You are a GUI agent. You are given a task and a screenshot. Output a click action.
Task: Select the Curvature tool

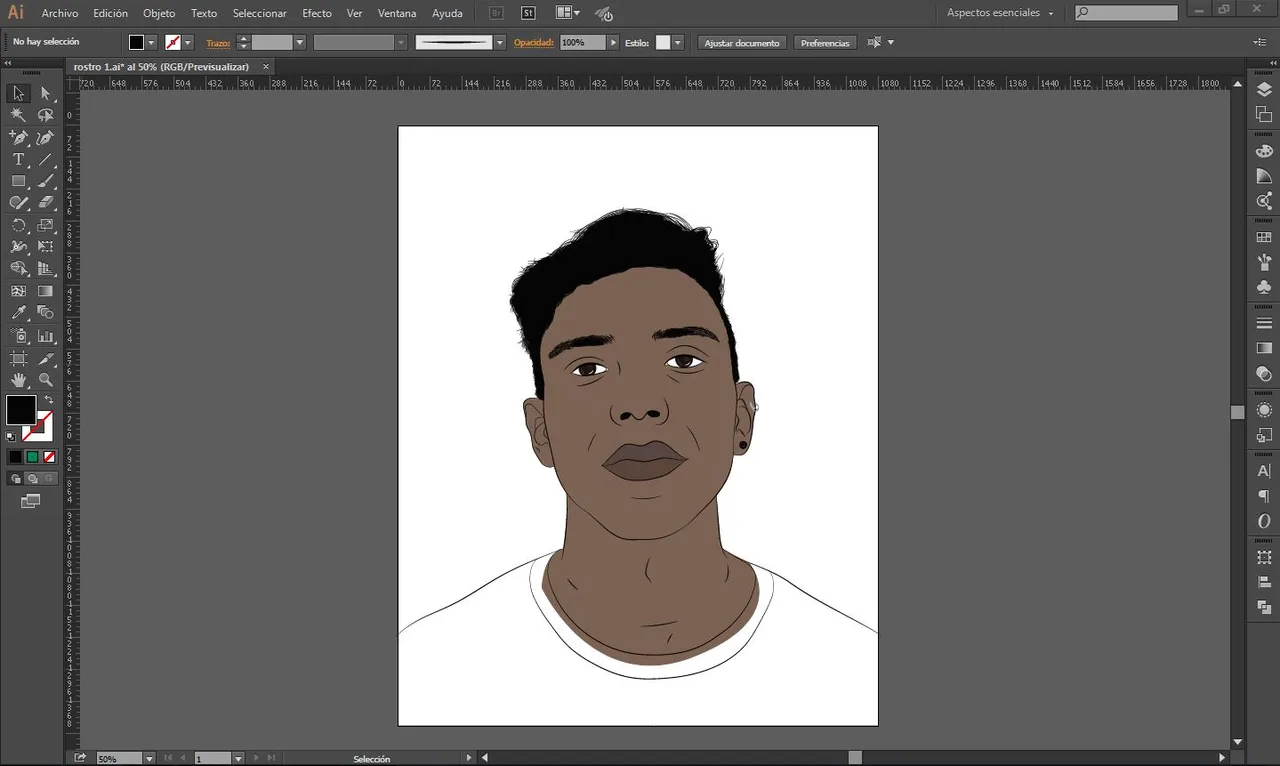pyautogui.click(x=45, y=138)
